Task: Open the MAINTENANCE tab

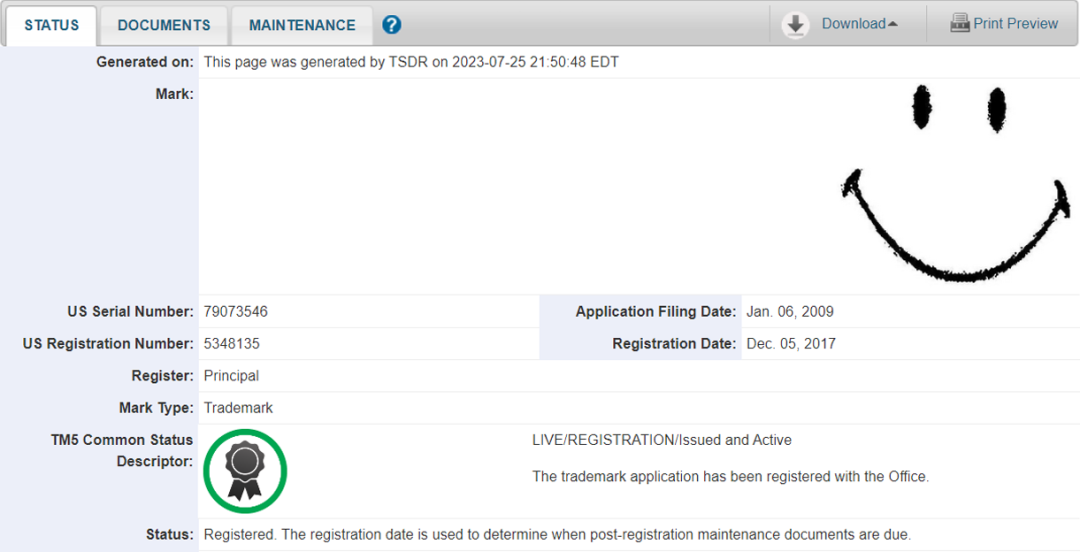Action: click(302, 25)
